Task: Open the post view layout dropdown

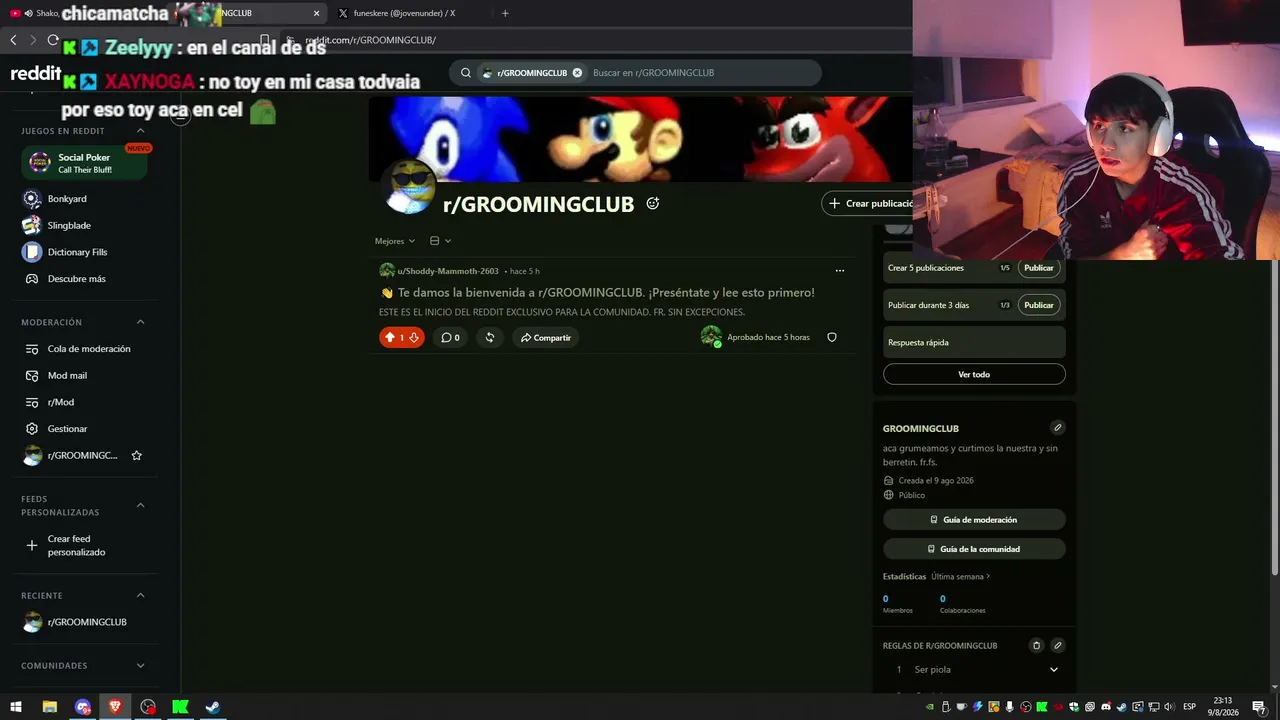Action: (440, 241)
